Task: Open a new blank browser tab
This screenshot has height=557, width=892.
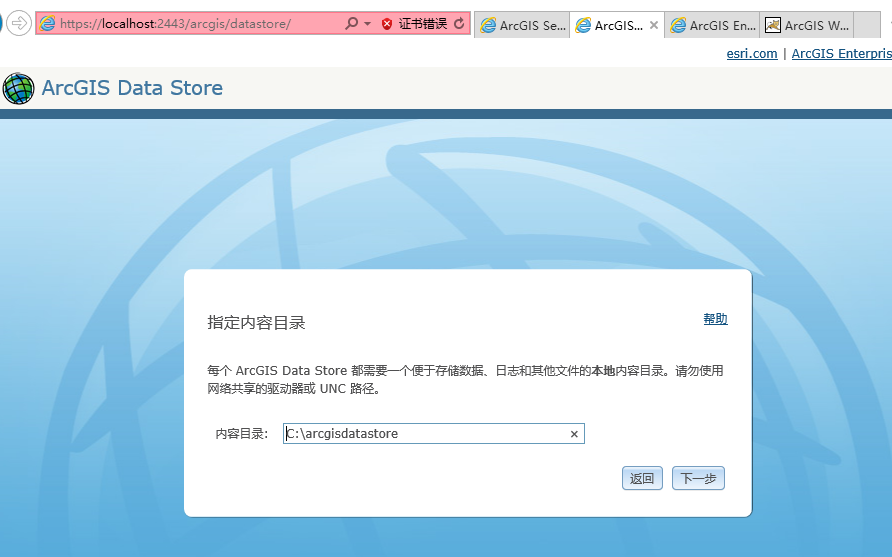Action: pos(867,25)
